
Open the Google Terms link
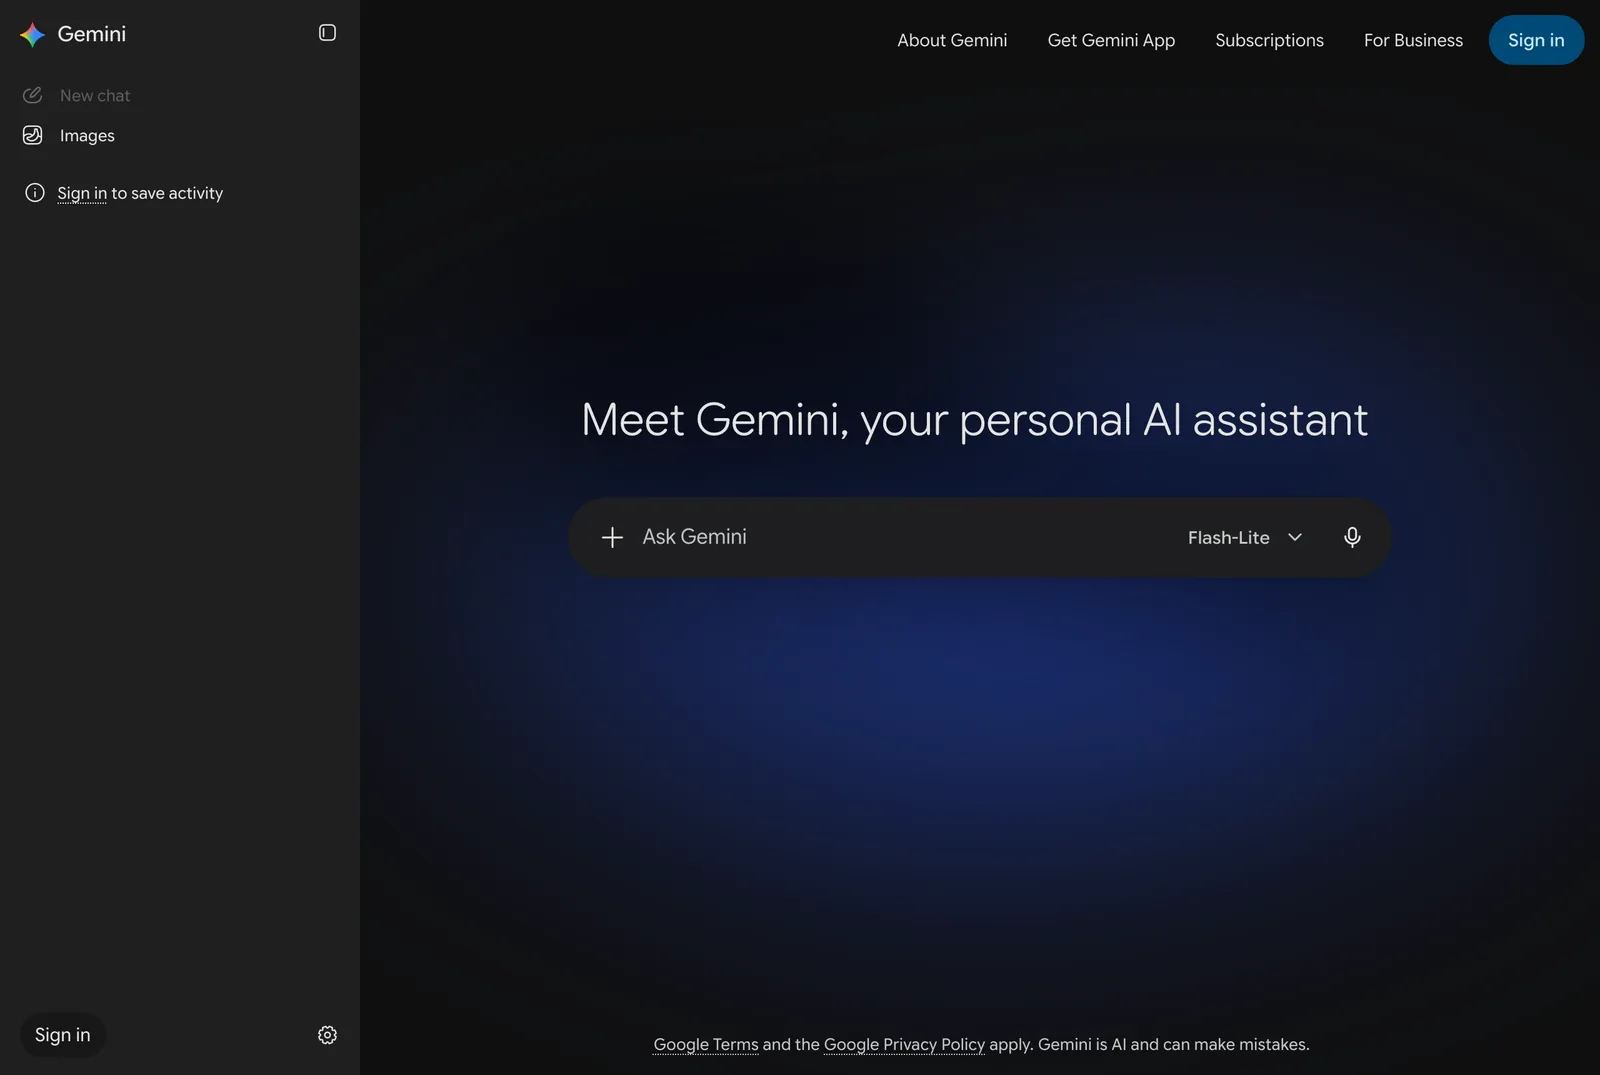(x=706, y=1044)
